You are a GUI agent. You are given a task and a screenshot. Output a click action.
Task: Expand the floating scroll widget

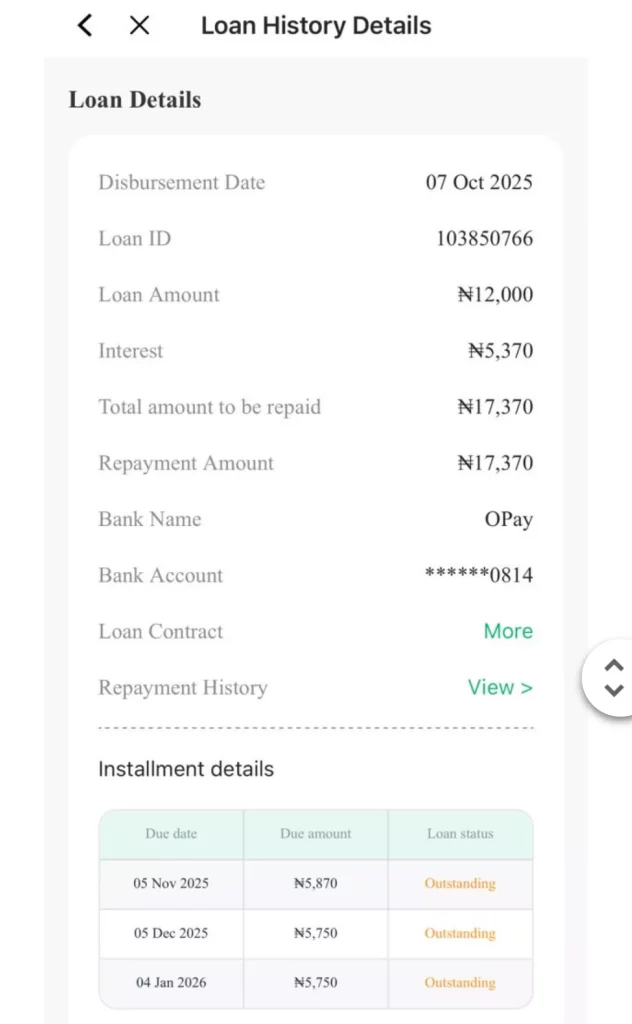point(614,677)
